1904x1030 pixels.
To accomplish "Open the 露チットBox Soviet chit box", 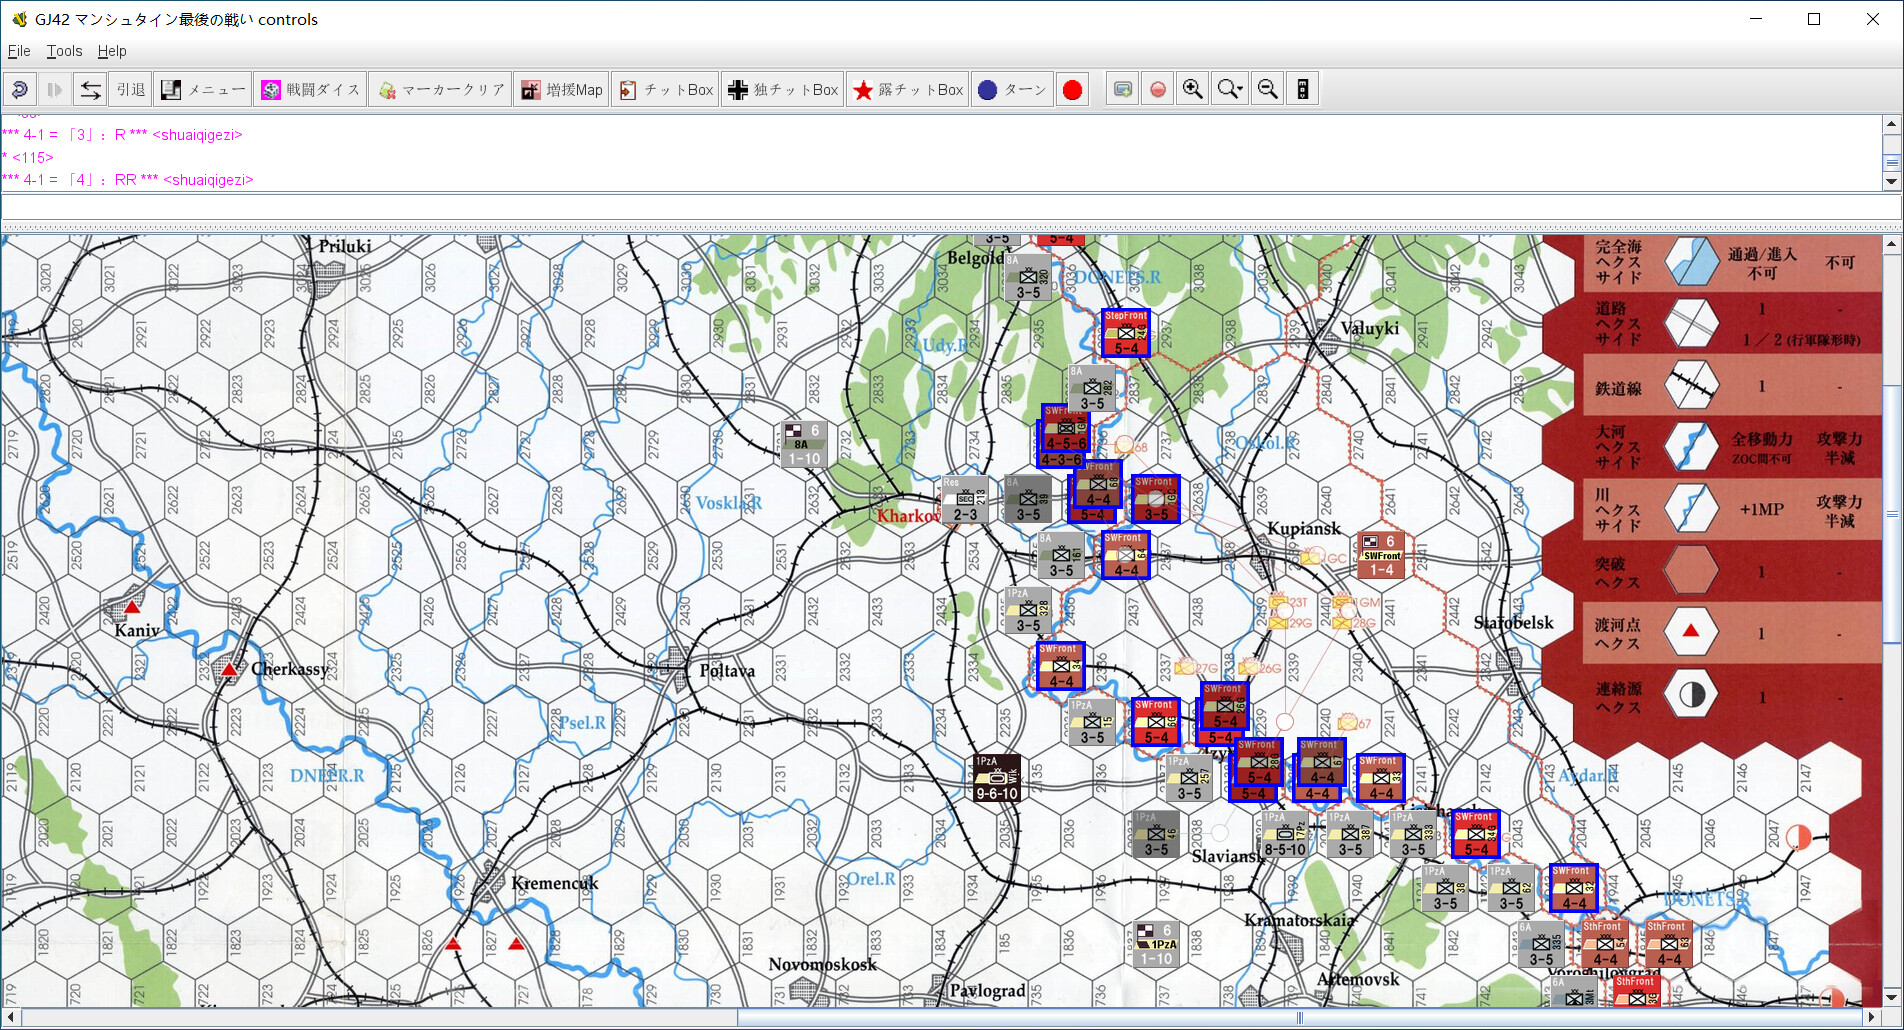I will pos(908,90).
